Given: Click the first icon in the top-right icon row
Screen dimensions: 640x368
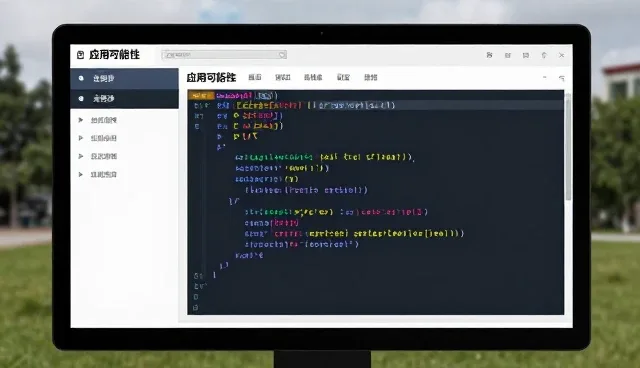Looking at the screenshot, I should click(489, 55).
